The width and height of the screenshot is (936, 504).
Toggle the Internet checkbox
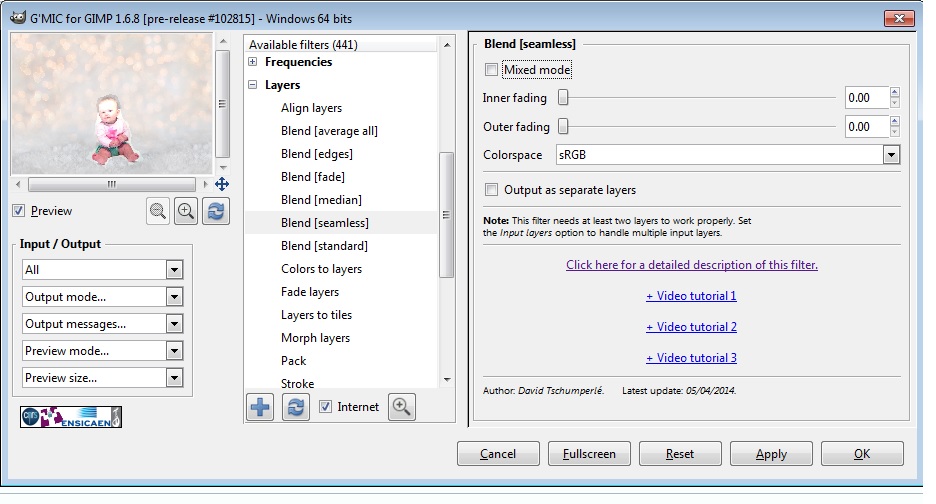(325, 407)
